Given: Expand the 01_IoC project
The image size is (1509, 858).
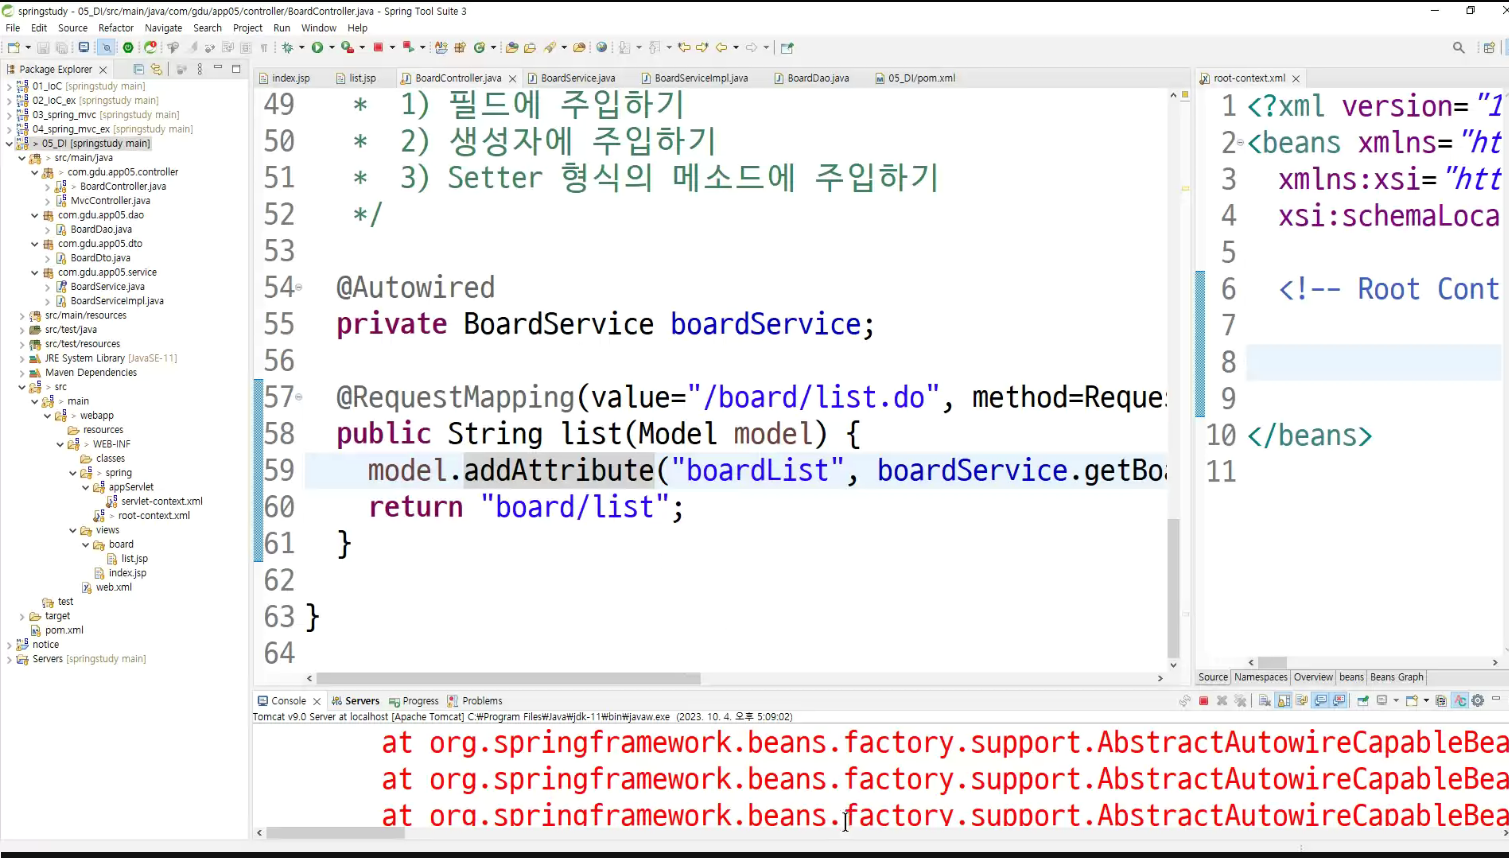Looking at the screenshot, I should point(9,86).
